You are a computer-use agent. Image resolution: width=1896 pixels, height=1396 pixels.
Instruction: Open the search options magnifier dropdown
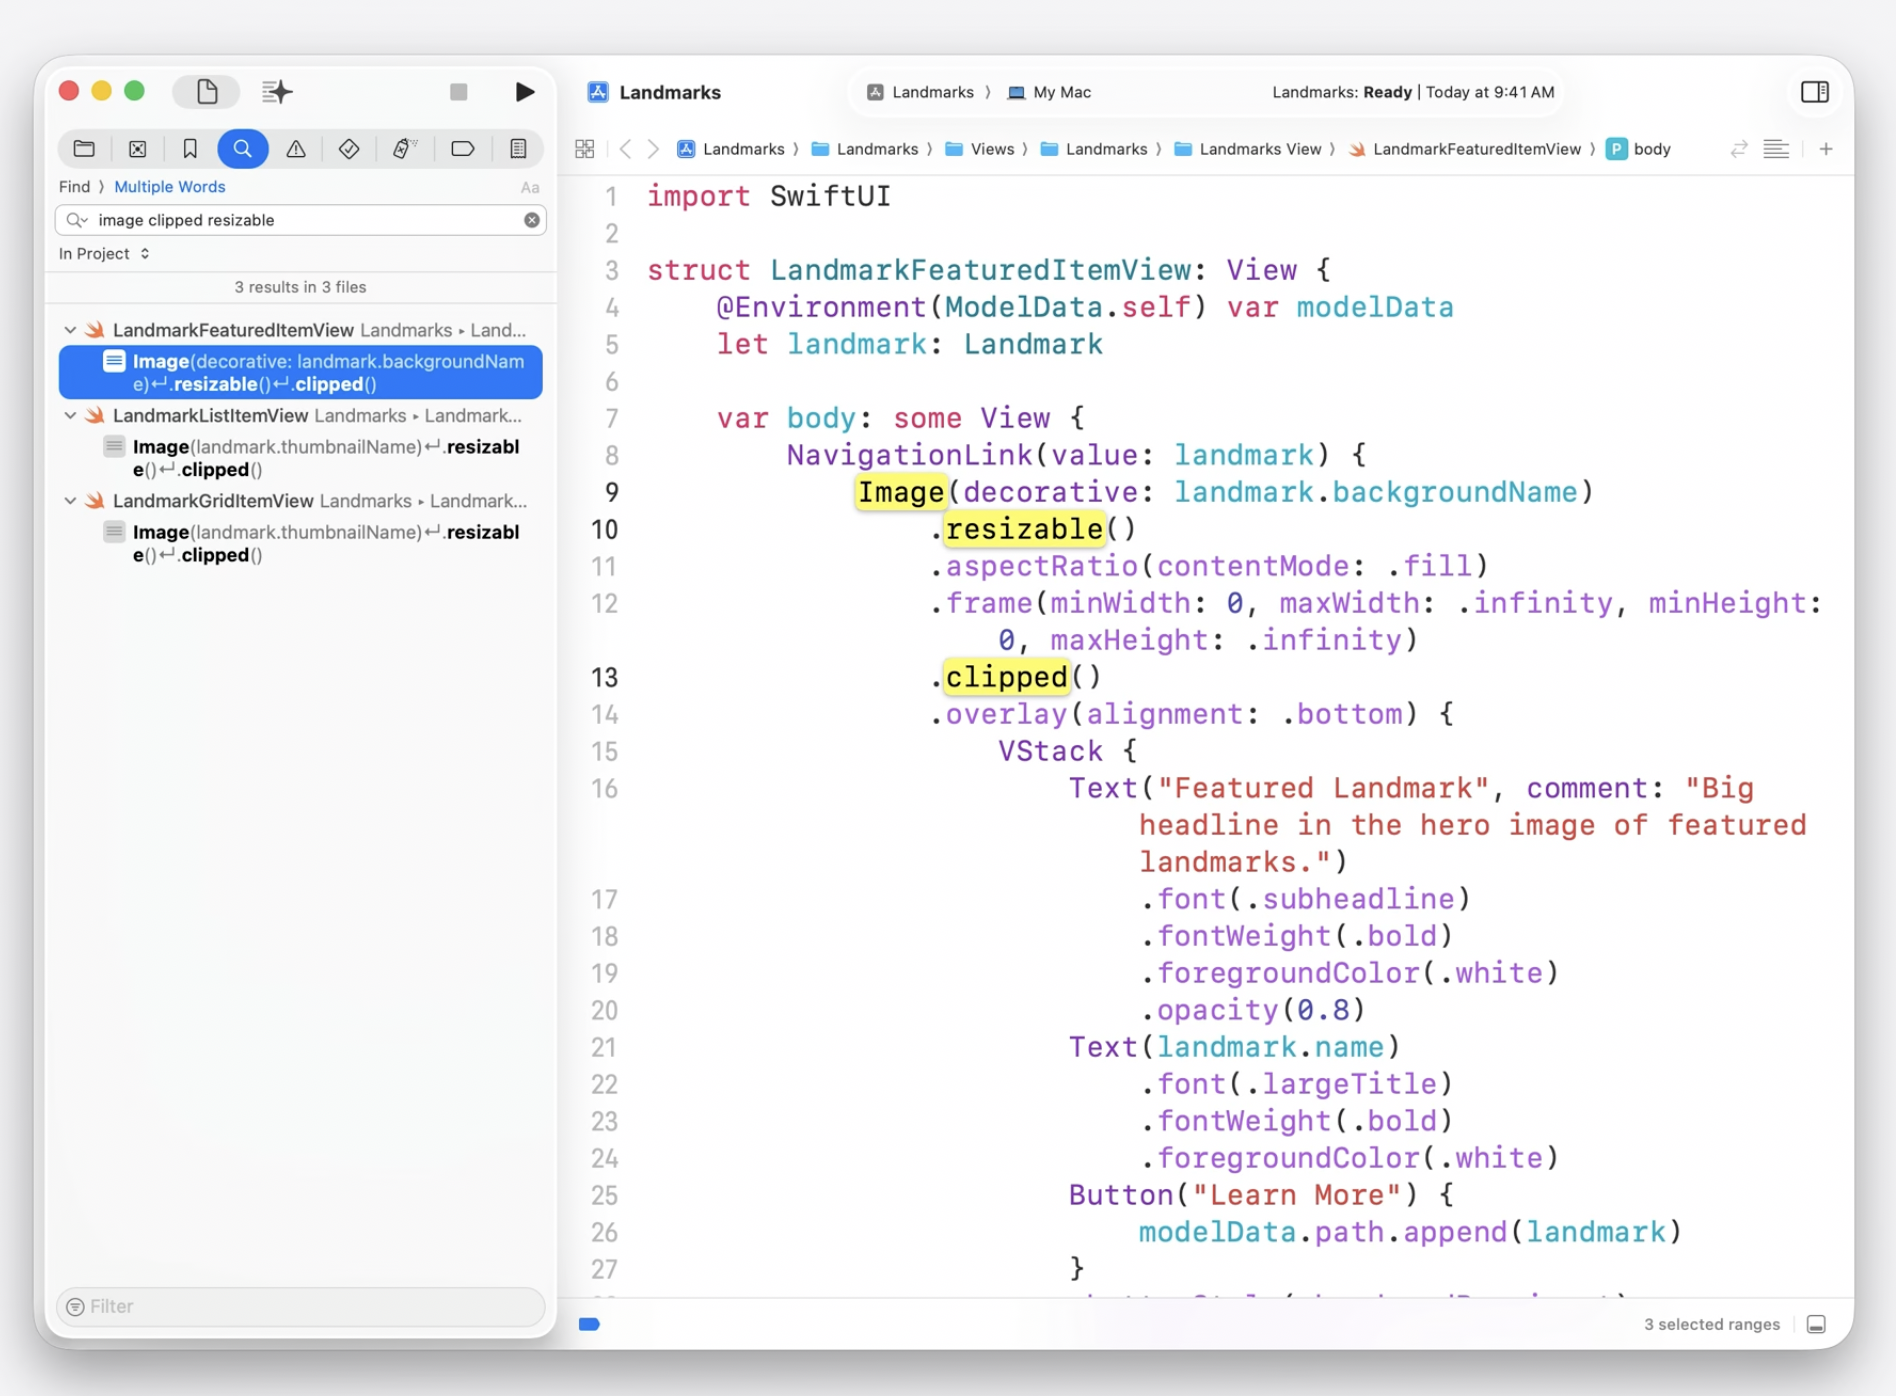(x=77, y=220)
